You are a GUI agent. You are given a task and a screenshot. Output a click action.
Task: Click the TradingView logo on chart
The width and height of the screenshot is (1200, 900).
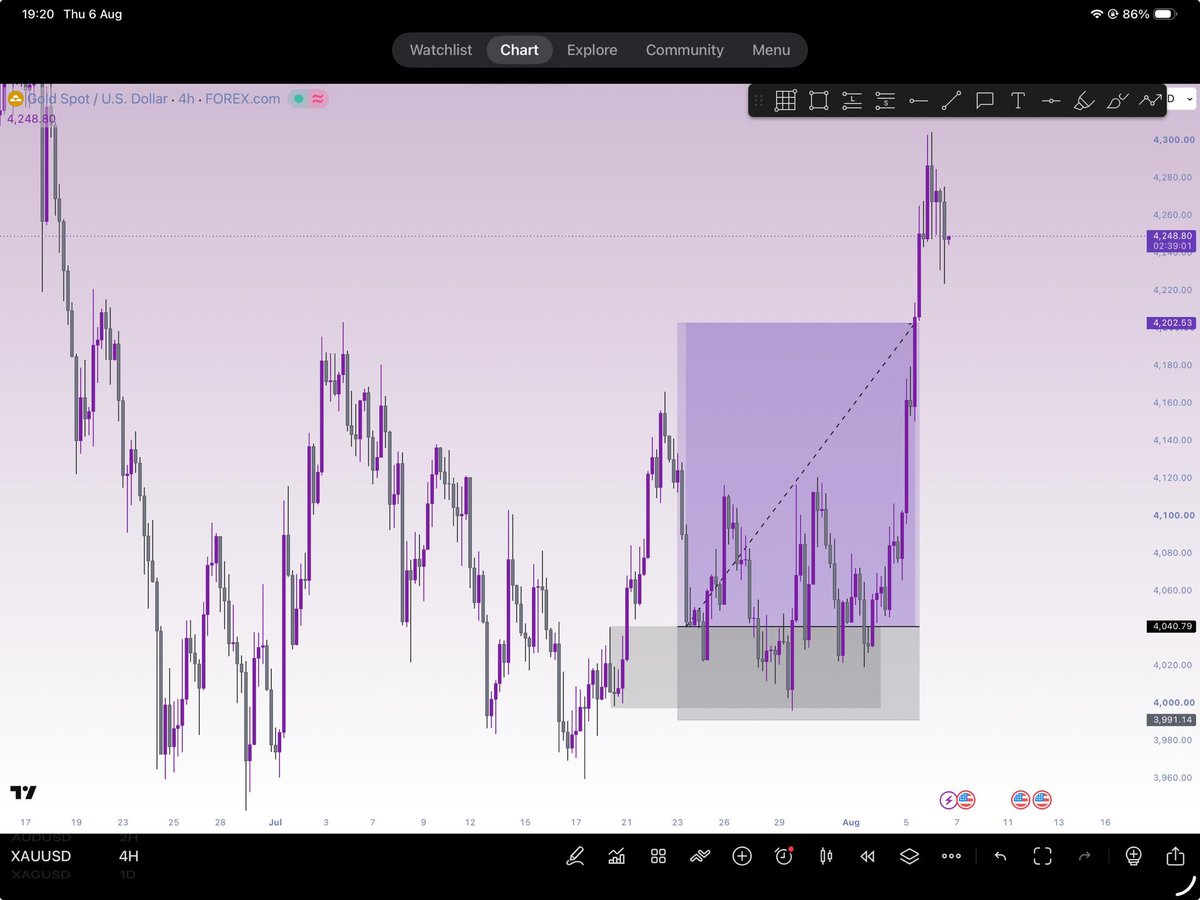point(24,792)
